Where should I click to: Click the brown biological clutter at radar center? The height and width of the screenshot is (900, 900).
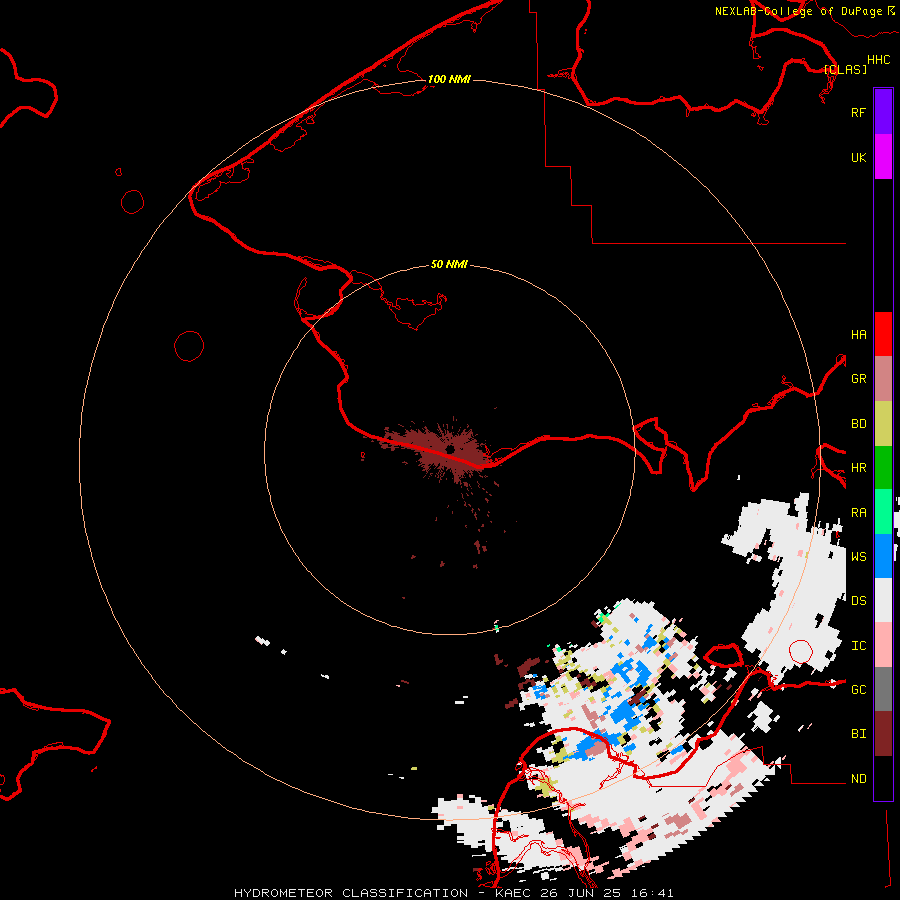click(x=445, y=451)
